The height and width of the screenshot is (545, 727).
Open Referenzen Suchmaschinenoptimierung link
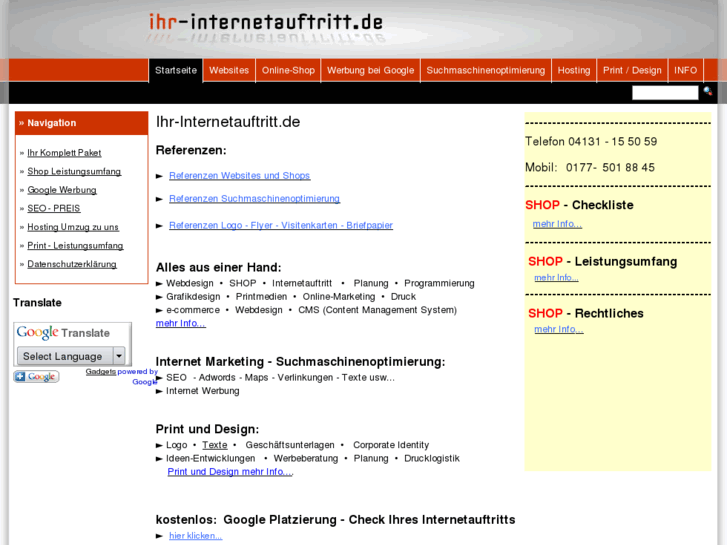point(255,199)
